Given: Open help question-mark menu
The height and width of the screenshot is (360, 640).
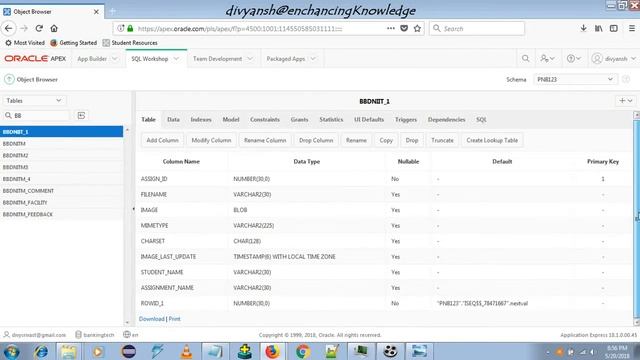Looking at the screenshot, I should (x=573, y=59).
